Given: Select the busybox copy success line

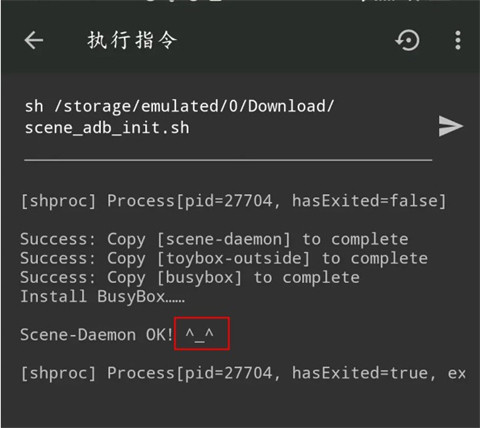Looking at the screenshot, I should pos(190,278).
